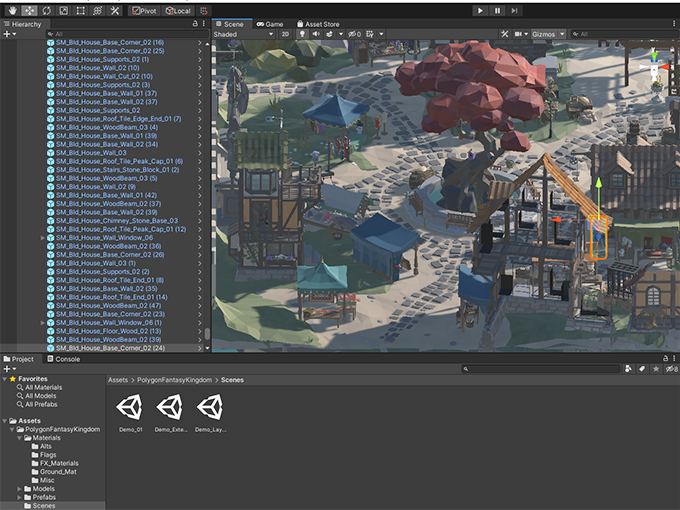
Task: Open Gizmos dropdown arrow
Action: pos(562,34)
